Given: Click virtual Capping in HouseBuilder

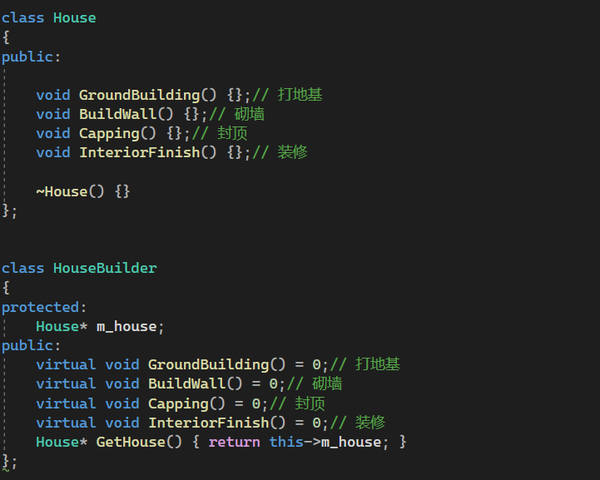Looking at the screenshot, I should point(179,404).
